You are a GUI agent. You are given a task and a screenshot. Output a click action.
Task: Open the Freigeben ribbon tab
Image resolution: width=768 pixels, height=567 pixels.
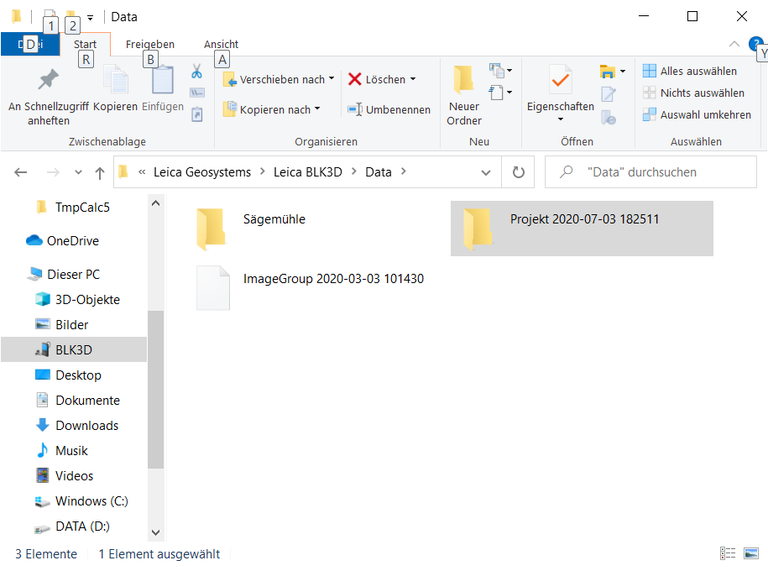150,44
